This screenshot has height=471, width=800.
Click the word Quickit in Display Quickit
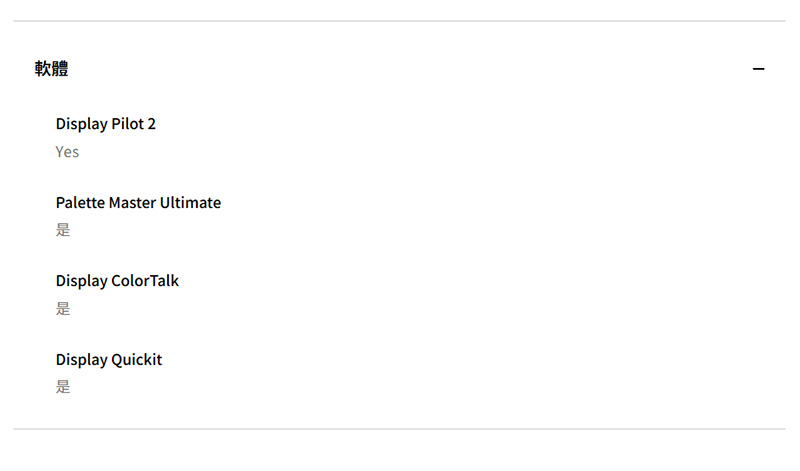[x=137, y=360]
